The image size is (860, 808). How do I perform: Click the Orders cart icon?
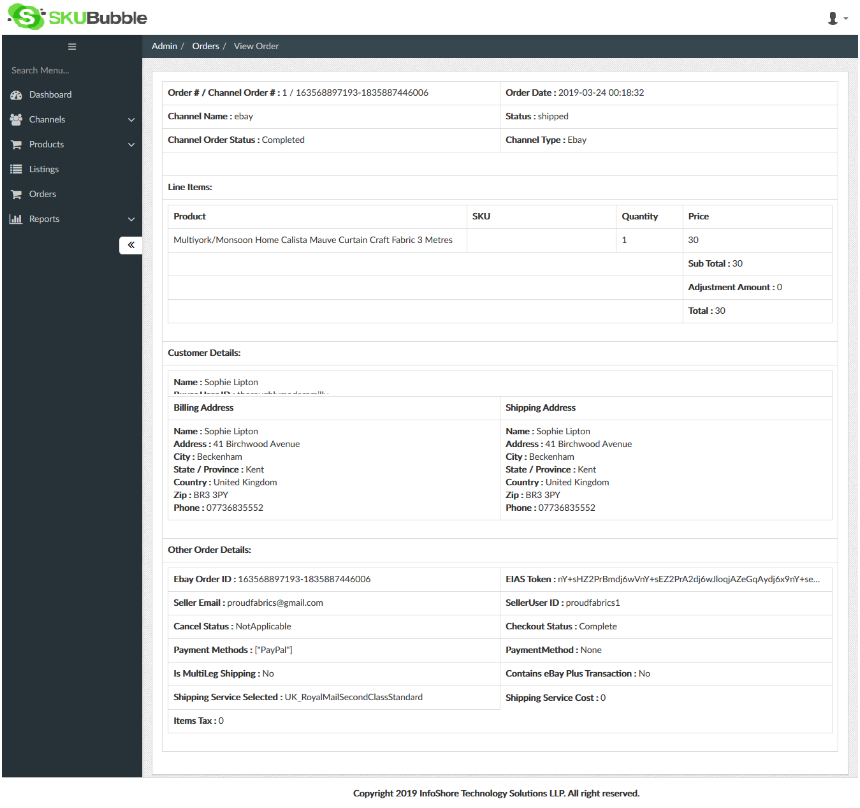pos(16,194)
